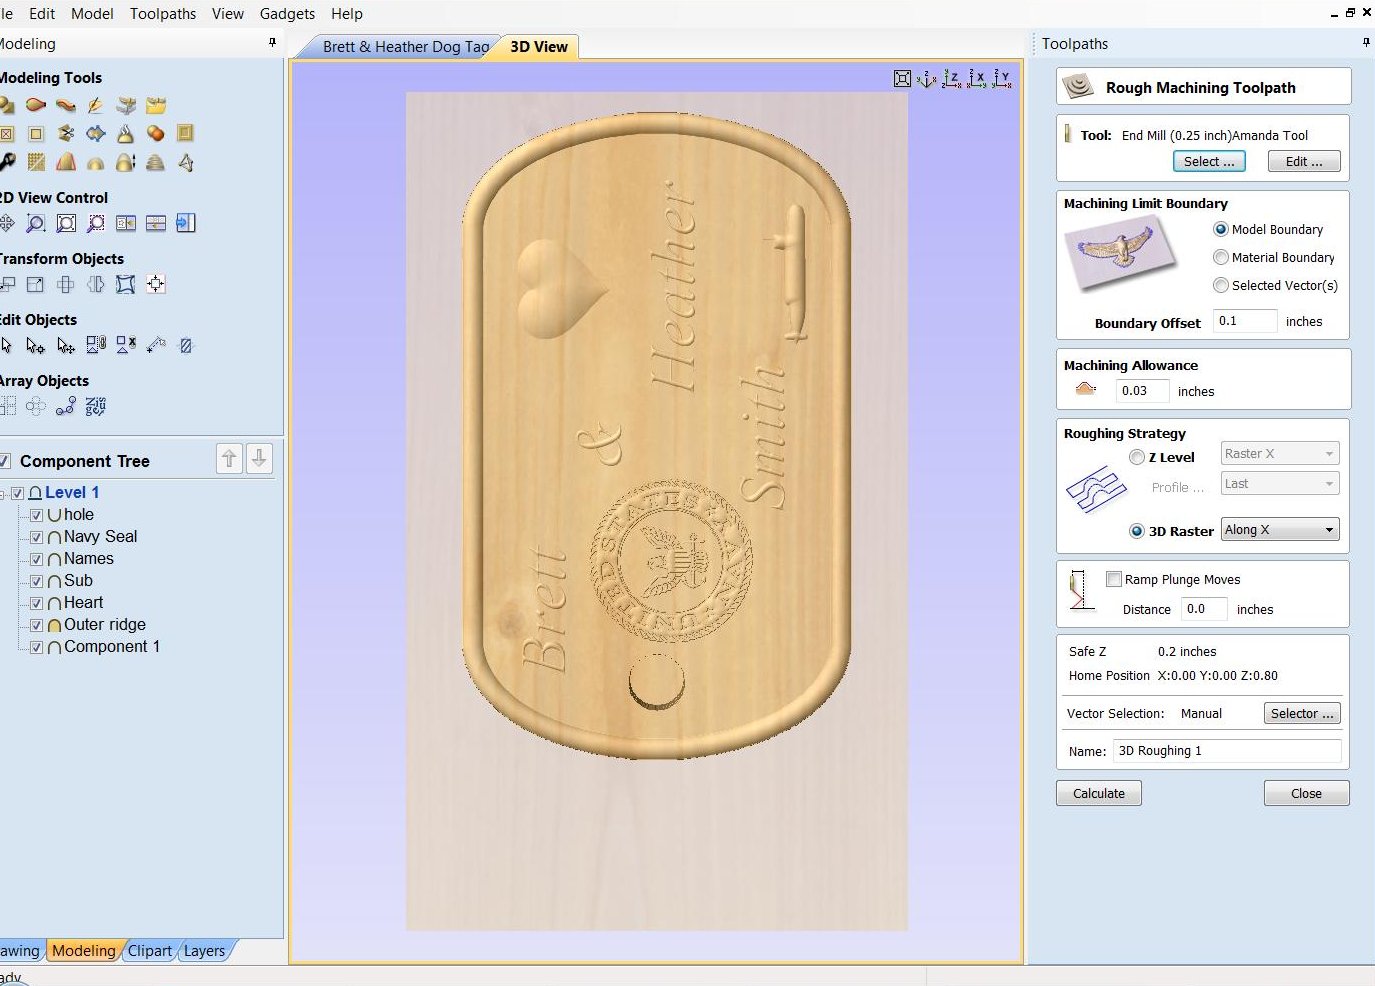The image size is (1375, 986).
Task: Select the Set Size scale objects tool
Action: pos(36,284)
